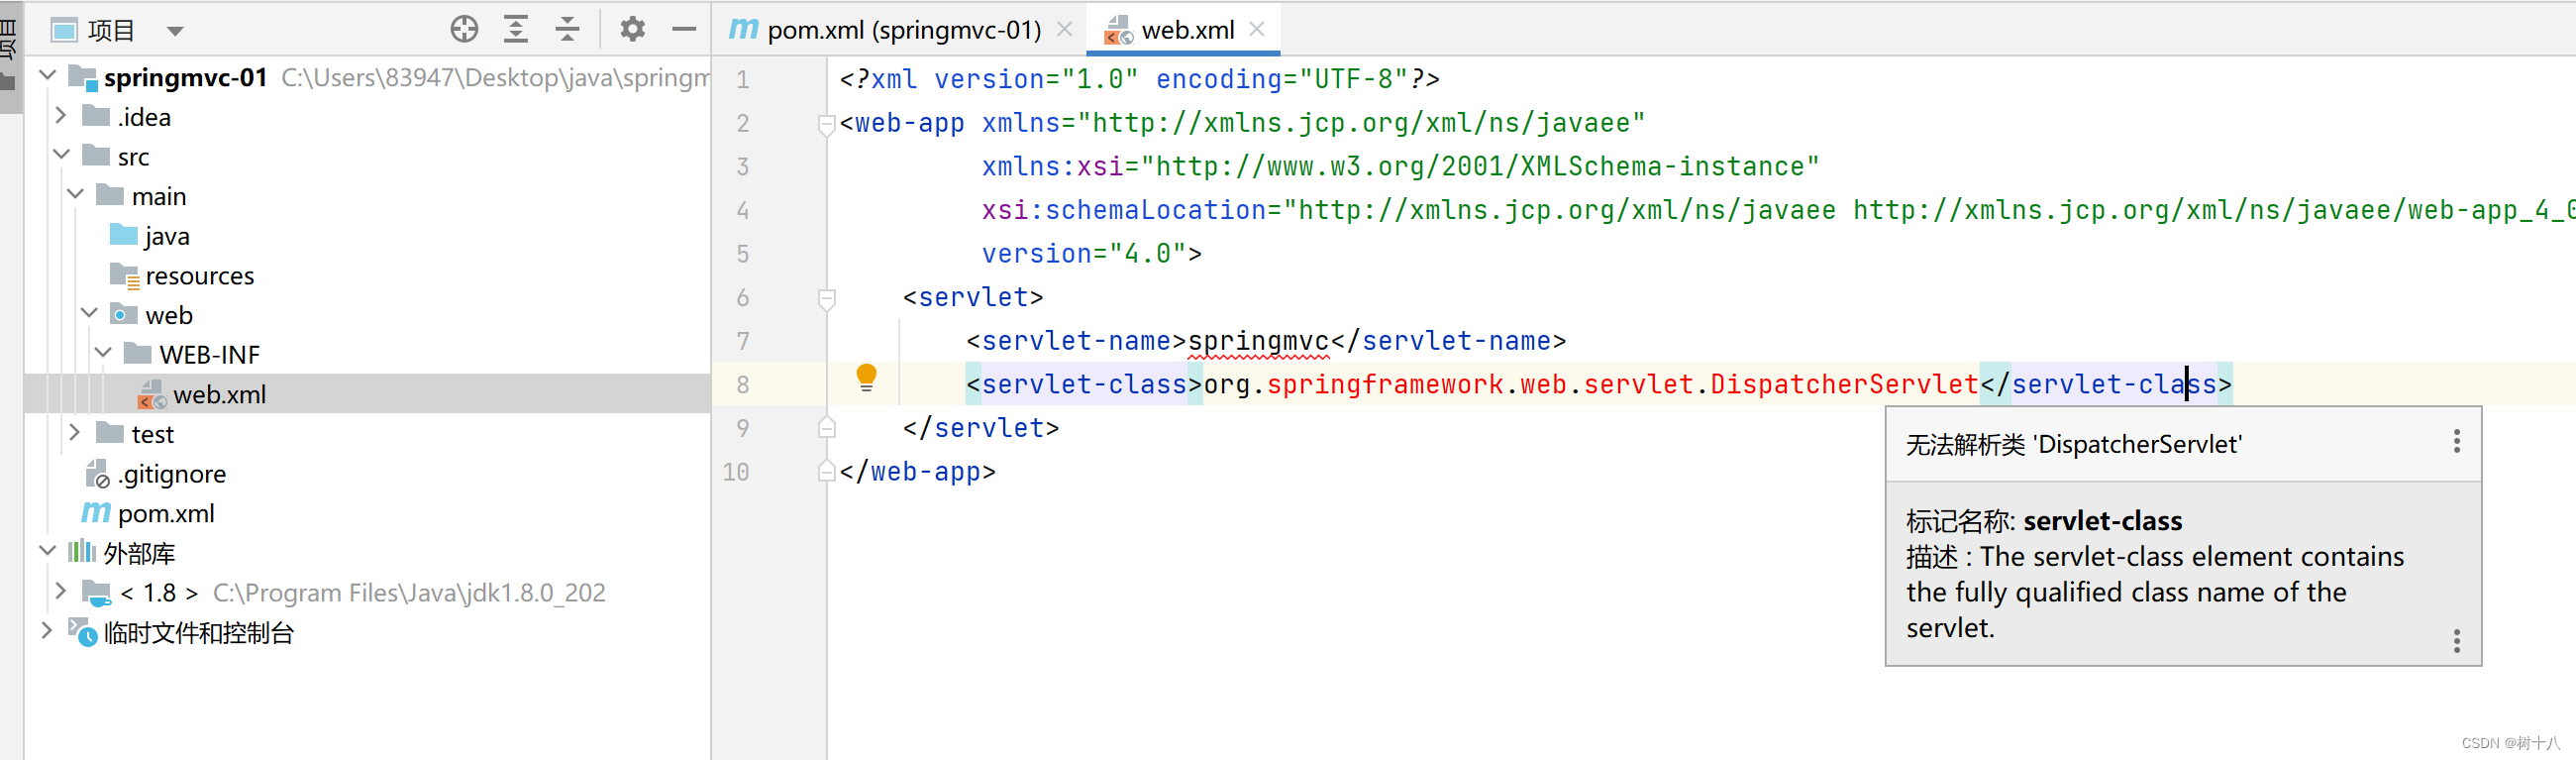Click the Collapse All icon in project toolbar
Viewport: 2576px width, 760px height.
tap(567, 30)
